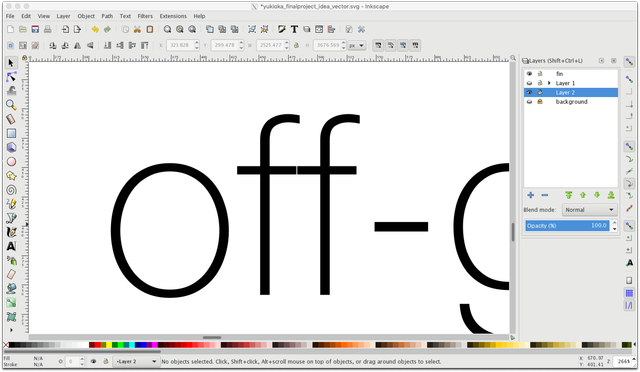Toggle visibility eye of Layer 1

click(x=529, y=83)
